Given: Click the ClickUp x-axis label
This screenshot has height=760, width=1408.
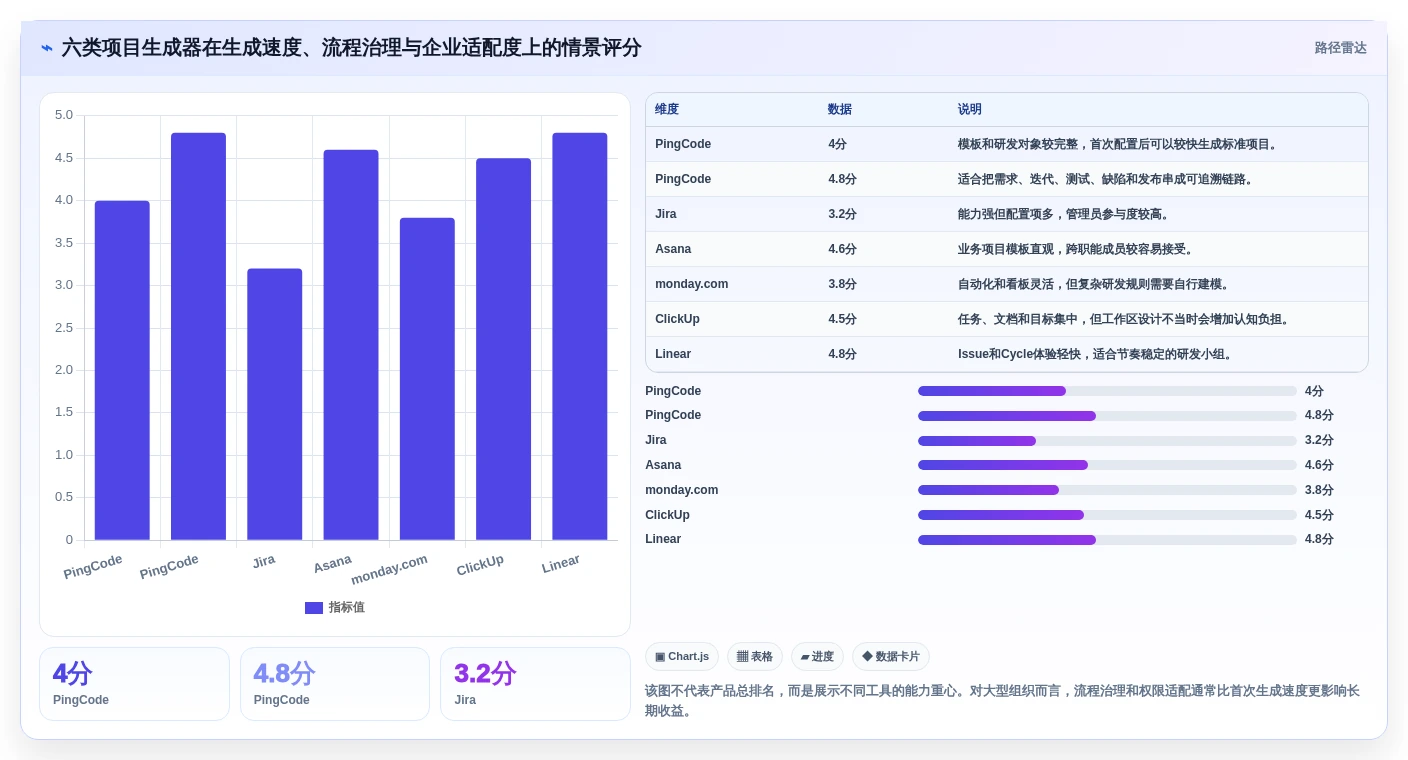Looking at the screenshot, I should click(481, 566).
